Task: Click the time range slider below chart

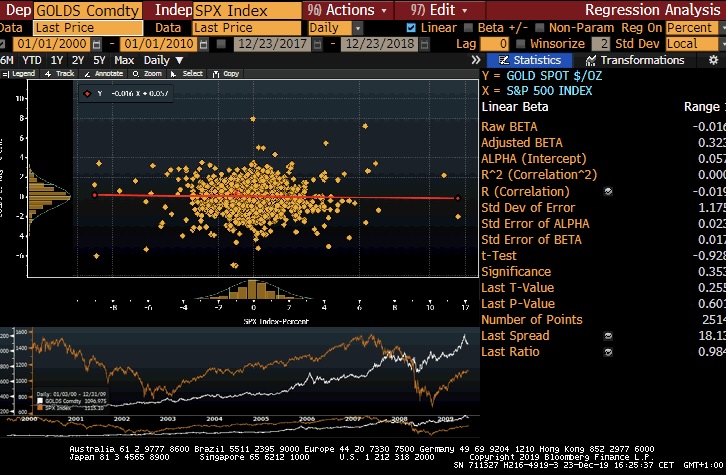Action: pos(239,425)
